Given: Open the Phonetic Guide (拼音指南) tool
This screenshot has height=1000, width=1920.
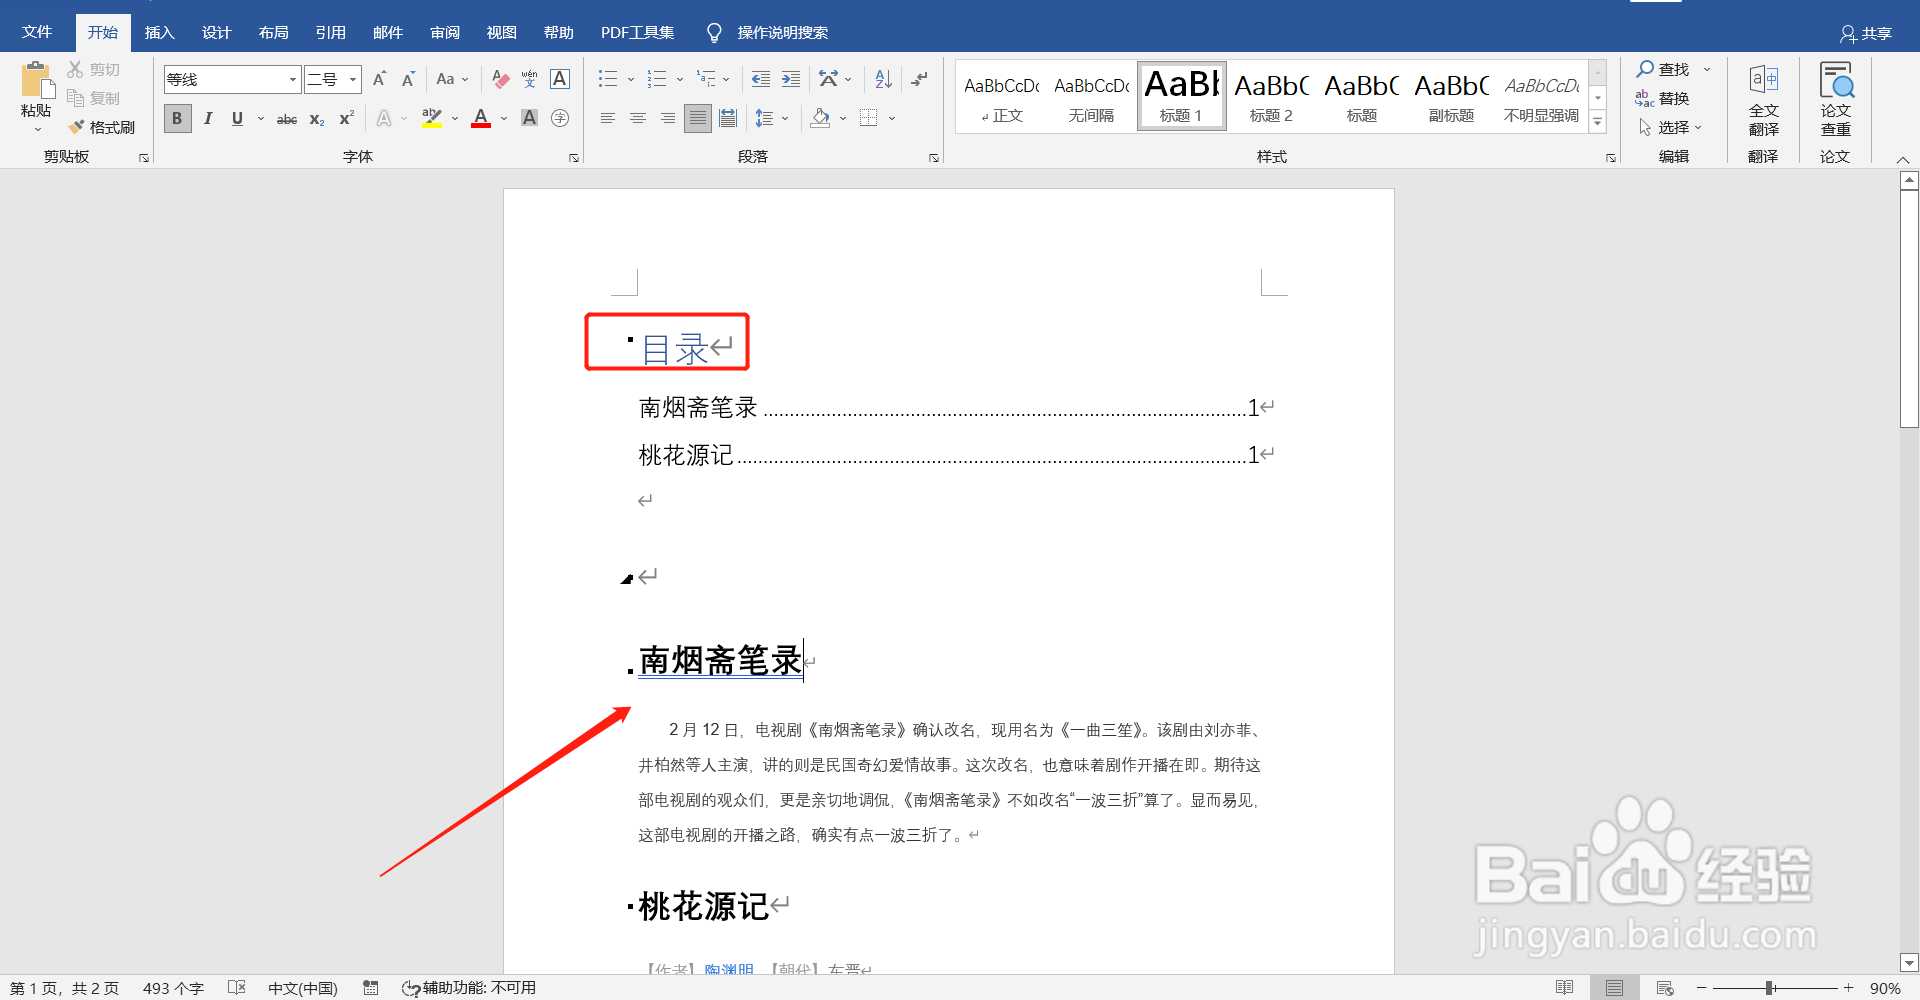Looking at the screenshot, I should point(528,79).
